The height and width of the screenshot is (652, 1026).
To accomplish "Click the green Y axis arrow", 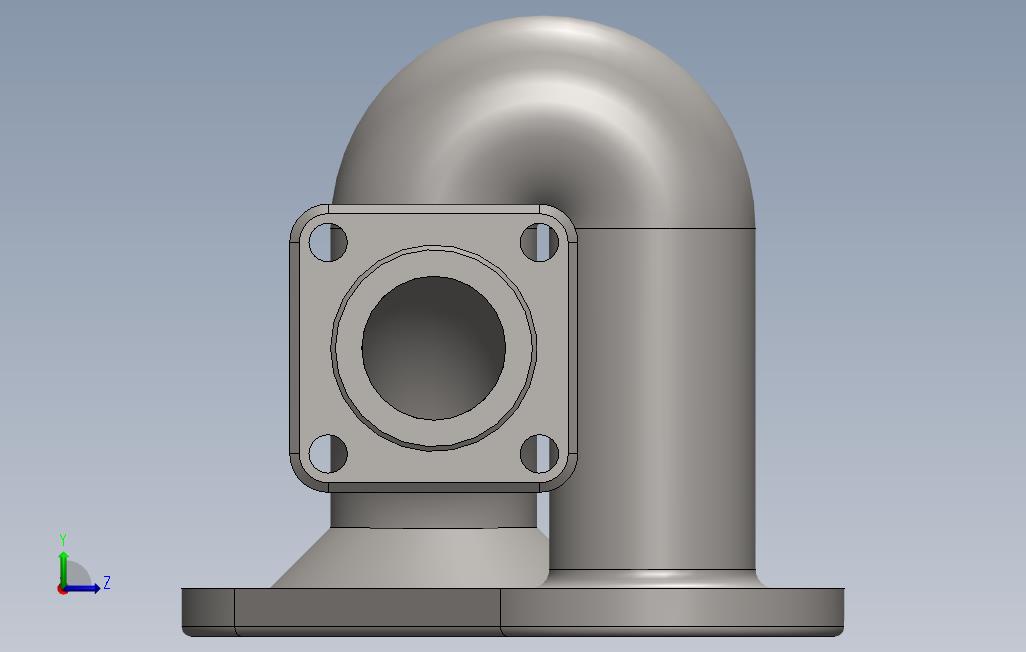I will pyautogui.click(x=63, y=568).
